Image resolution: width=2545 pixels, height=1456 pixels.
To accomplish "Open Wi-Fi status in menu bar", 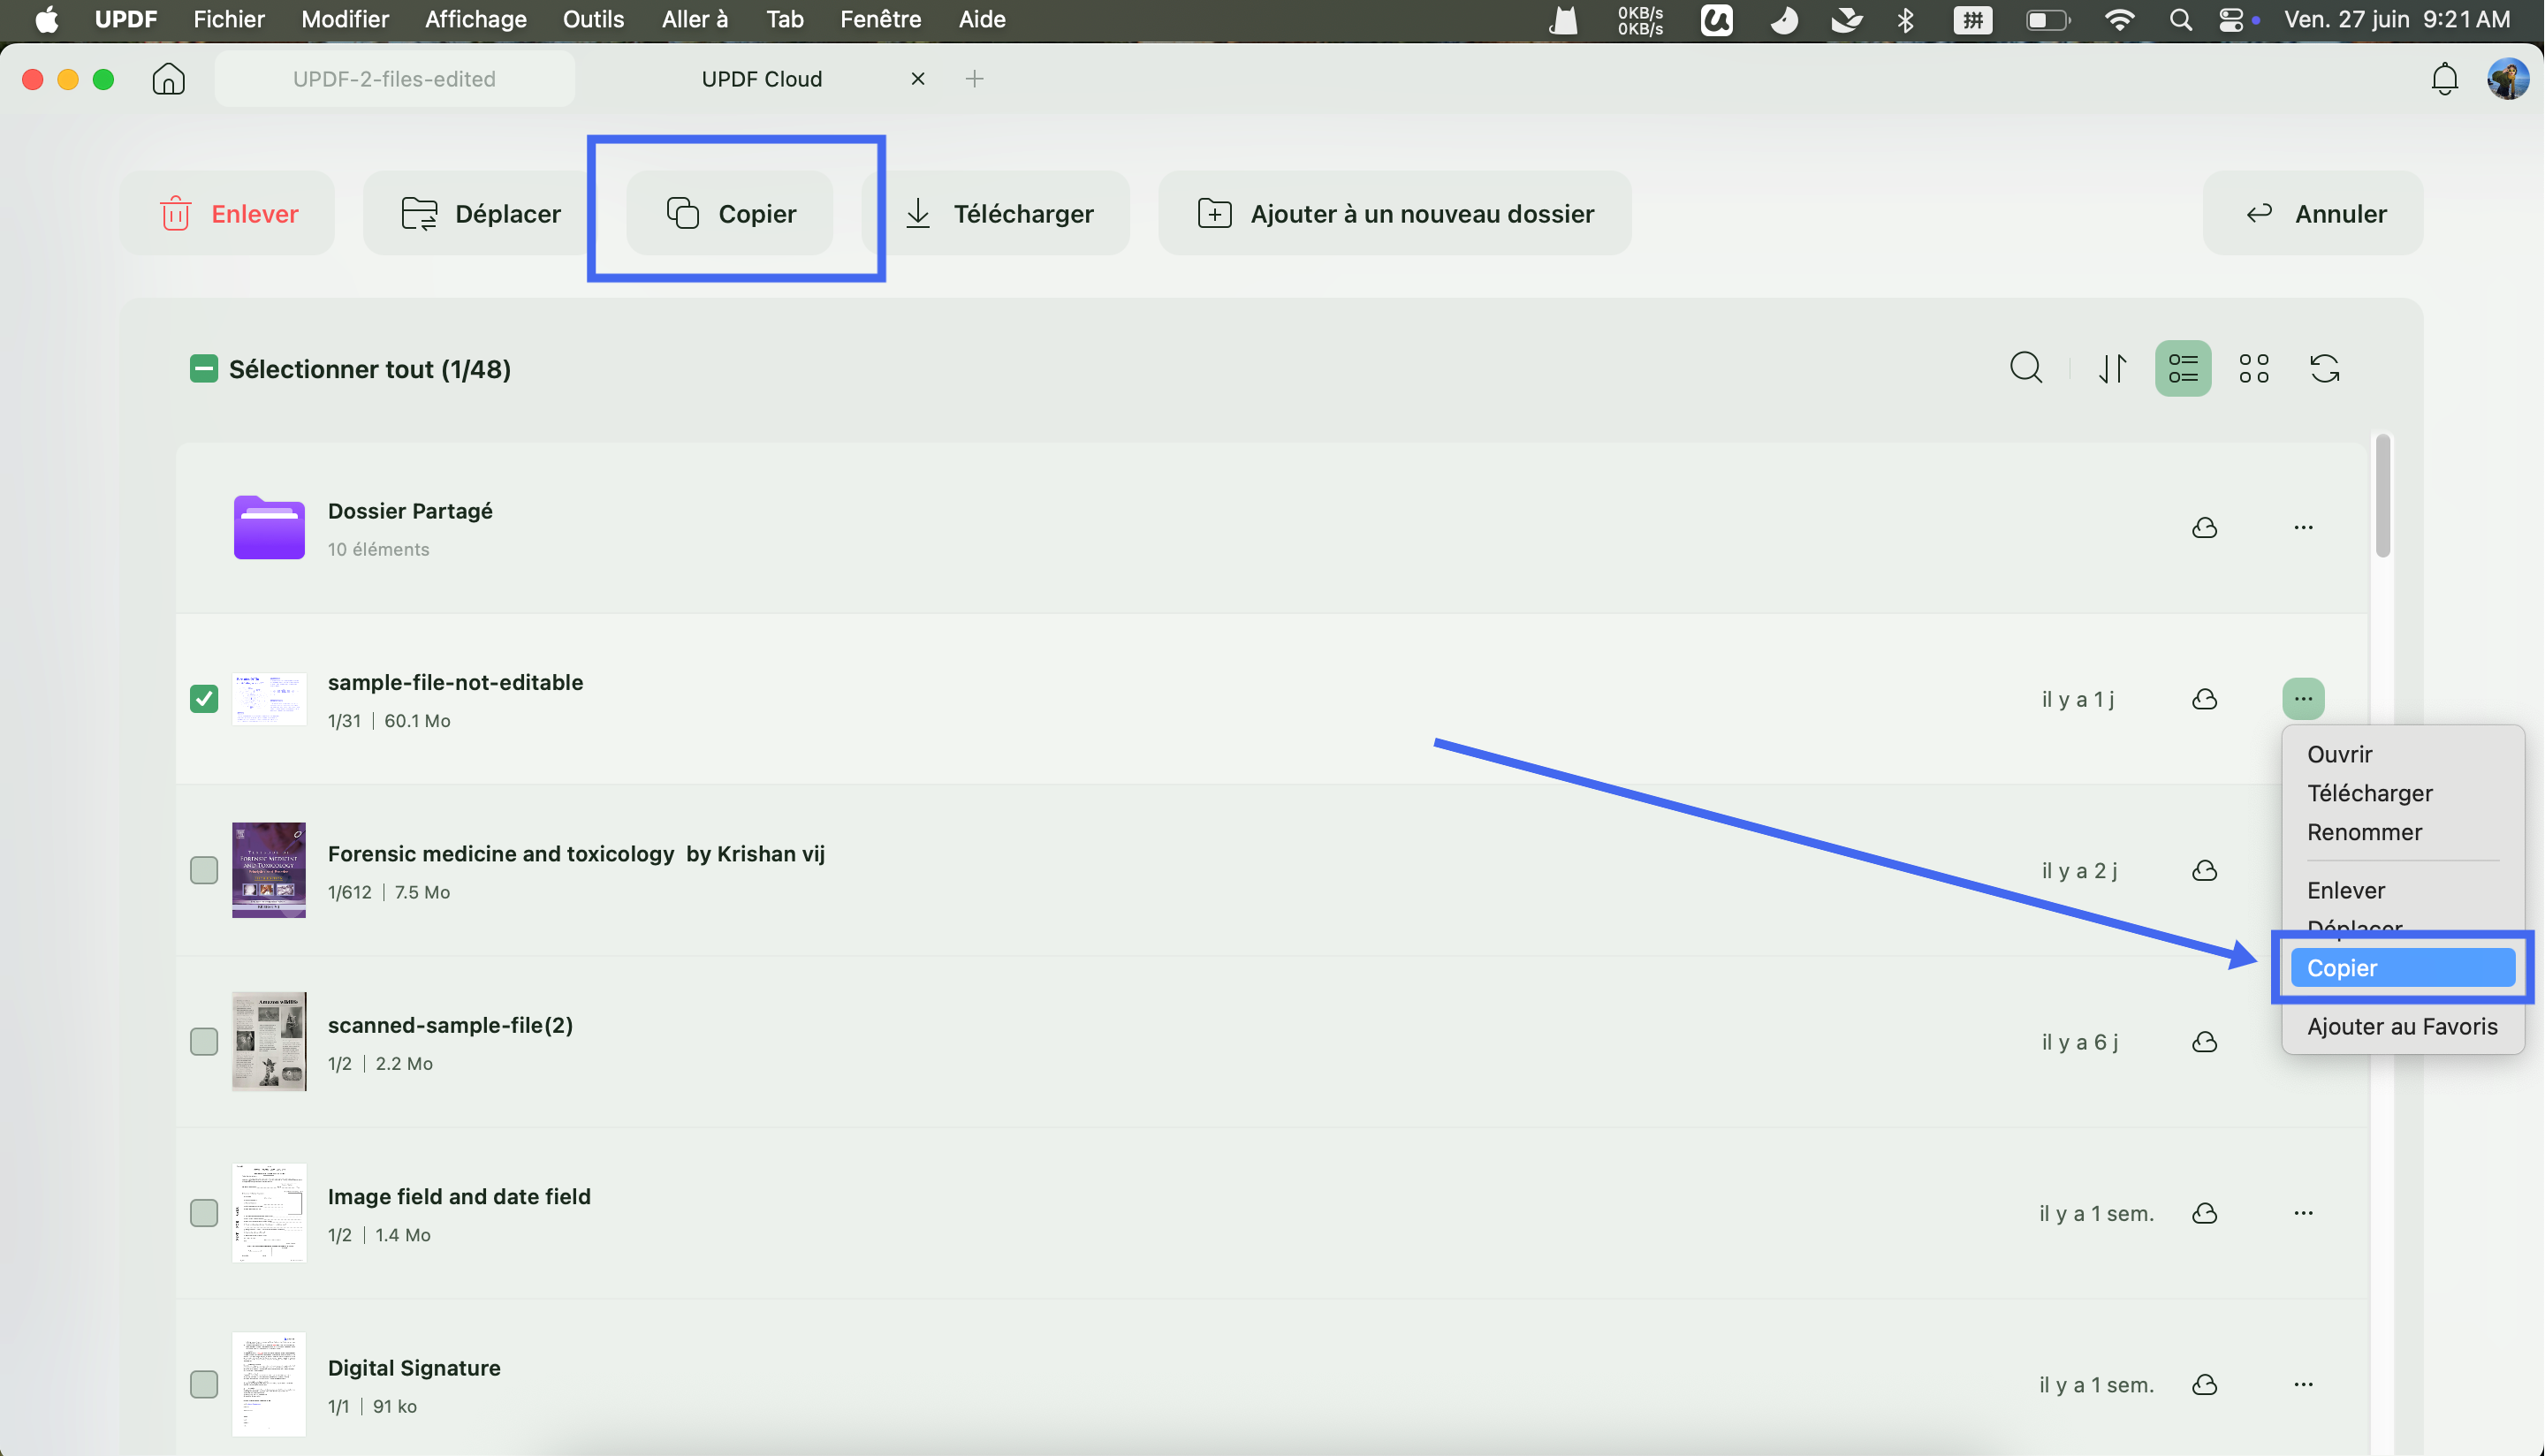I will [x=2119, y=20].
